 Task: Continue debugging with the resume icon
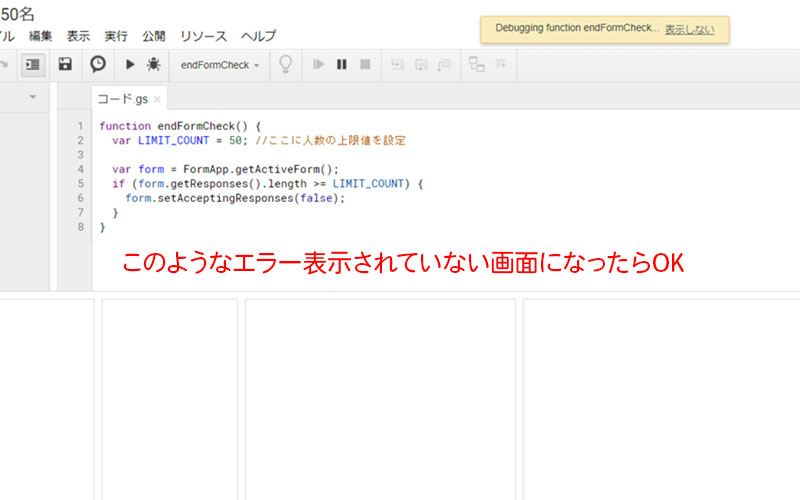pyautogui.click(x=318, y=64)
